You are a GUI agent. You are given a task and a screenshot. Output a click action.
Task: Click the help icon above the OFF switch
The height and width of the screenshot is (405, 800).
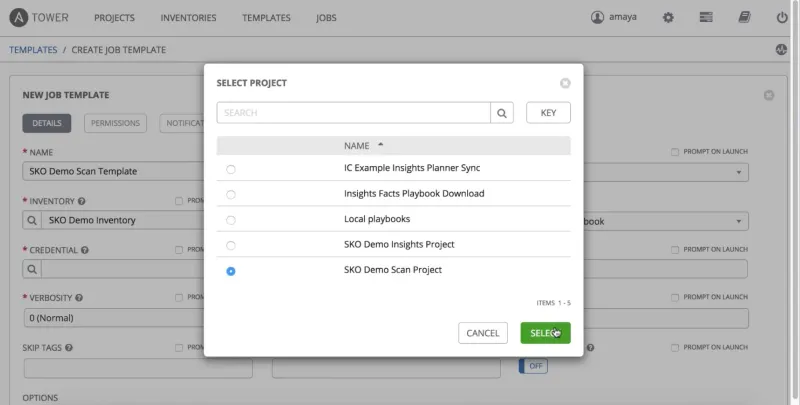590,348
